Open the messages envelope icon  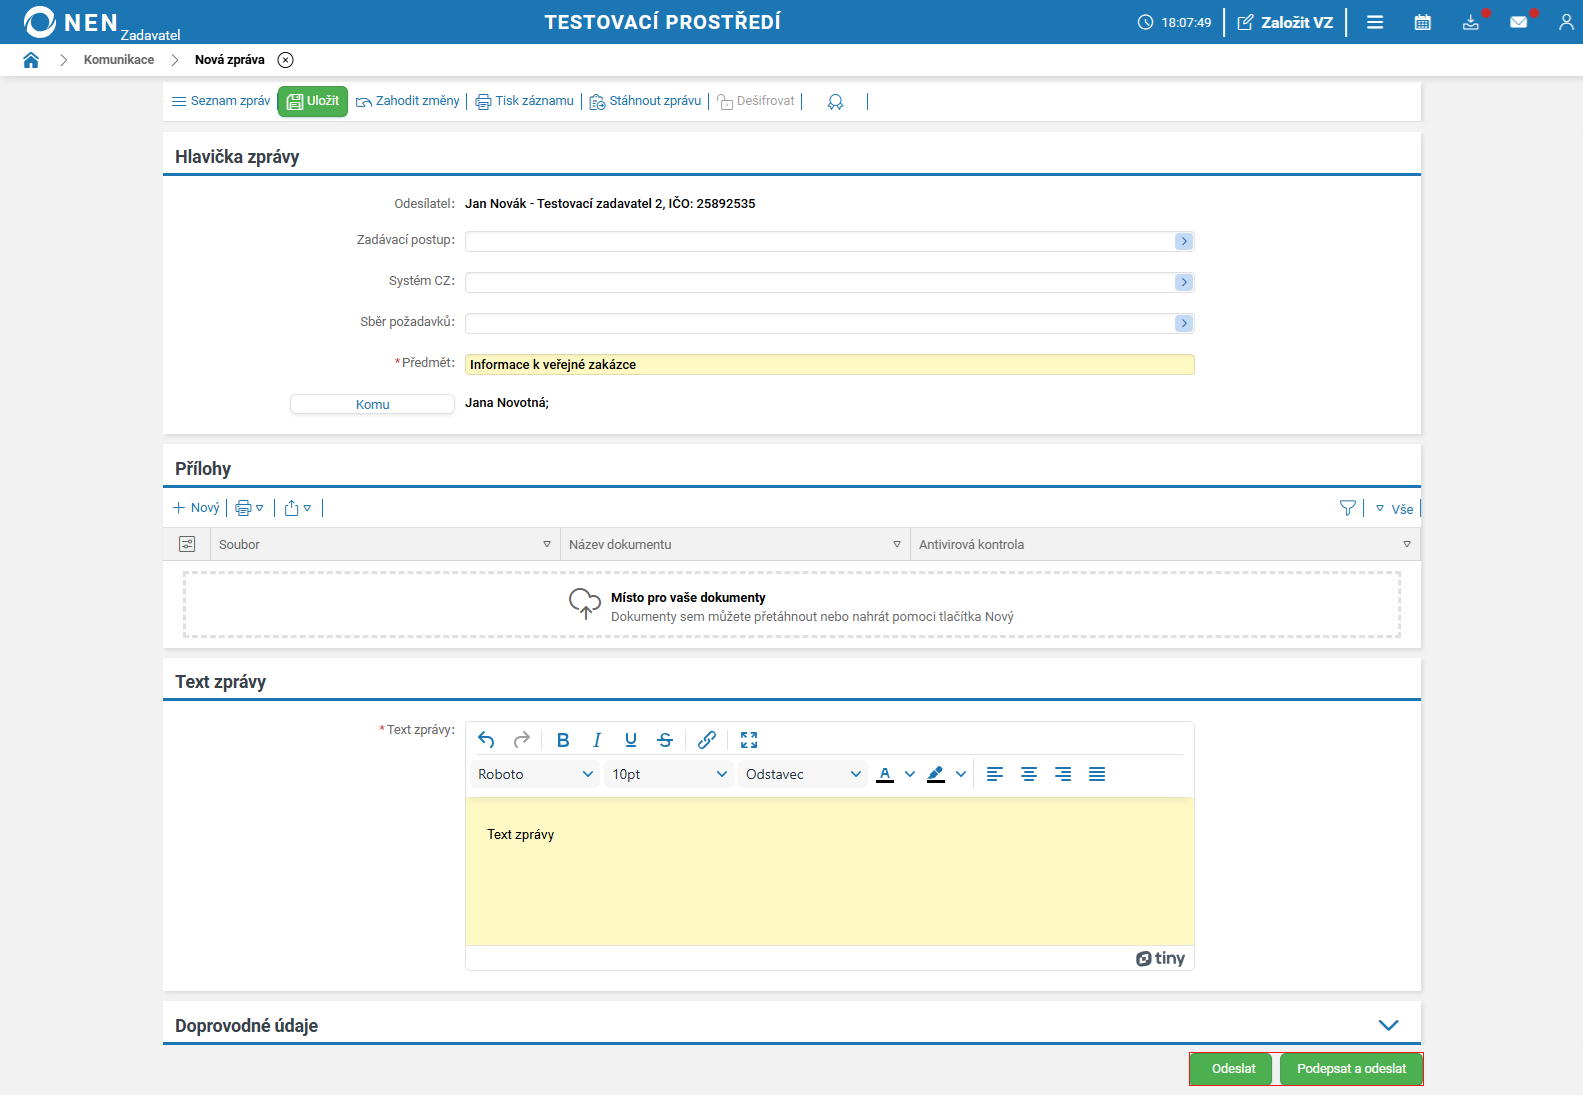(1518, 22)
